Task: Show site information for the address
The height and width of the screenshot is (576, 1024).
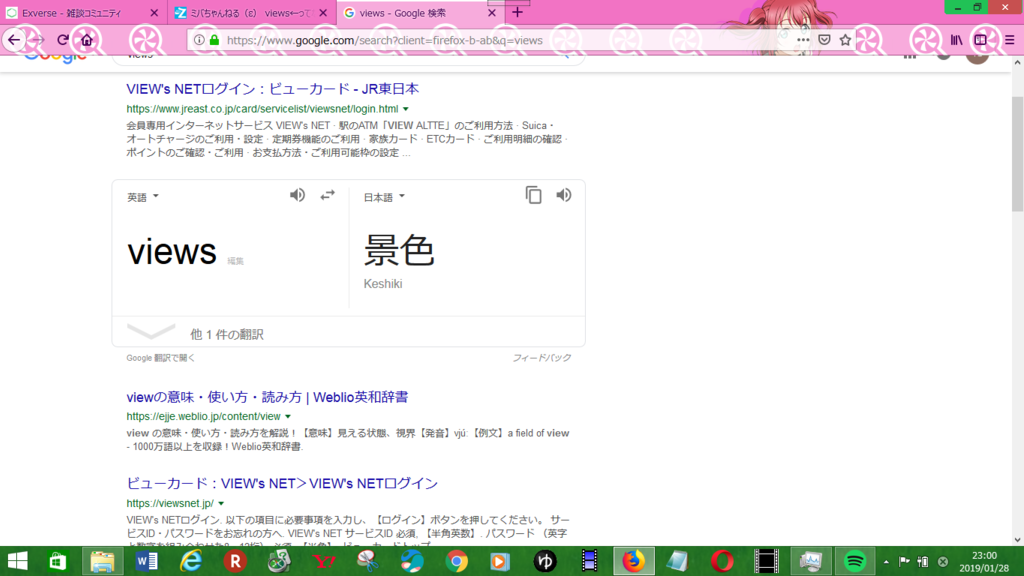Action: (199, 40)
